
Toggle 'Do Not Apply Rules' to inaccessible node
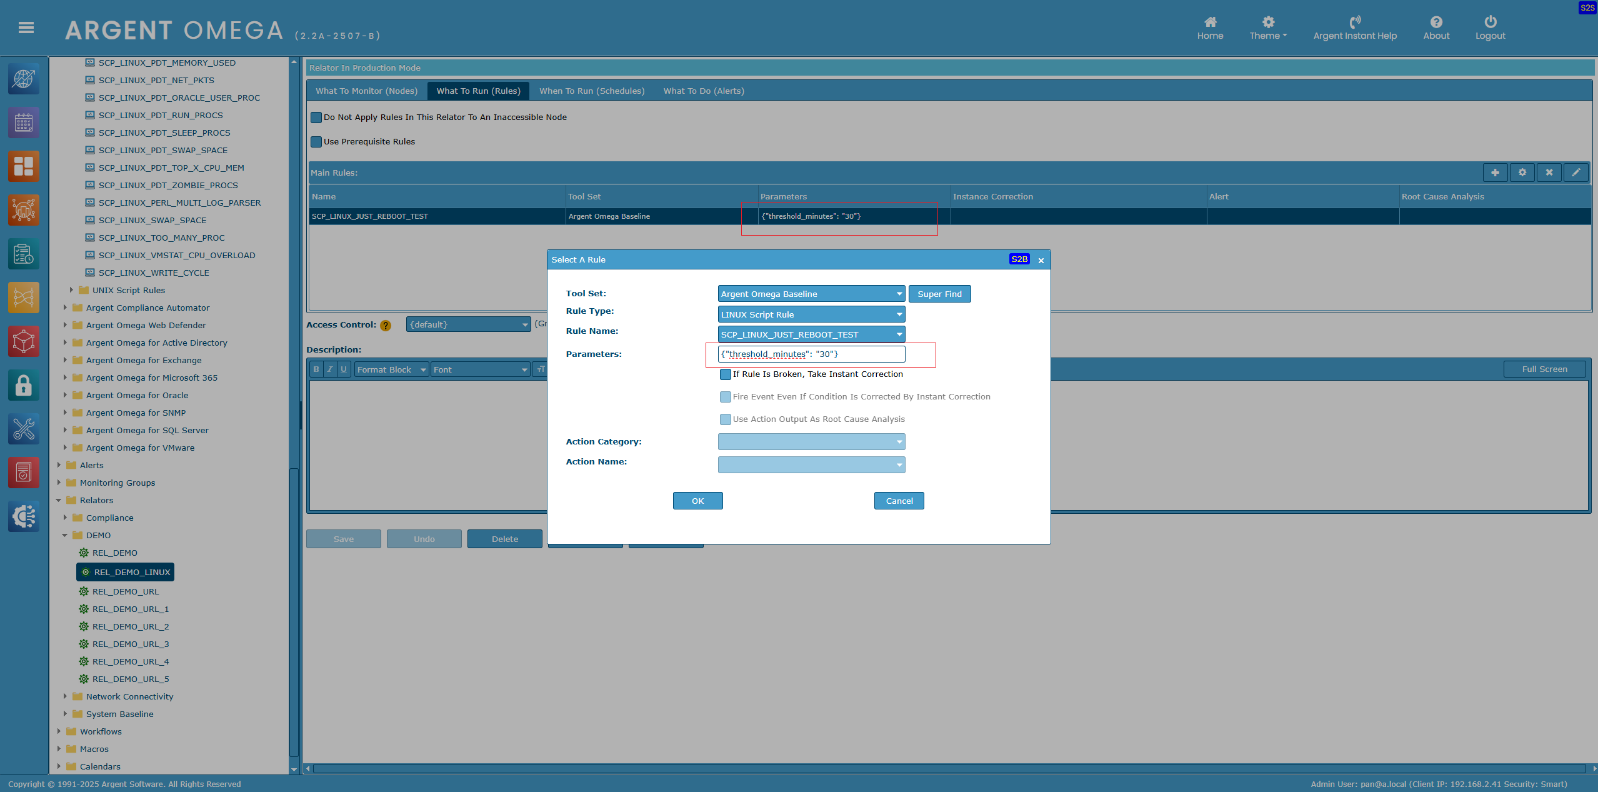click(316, 118)
